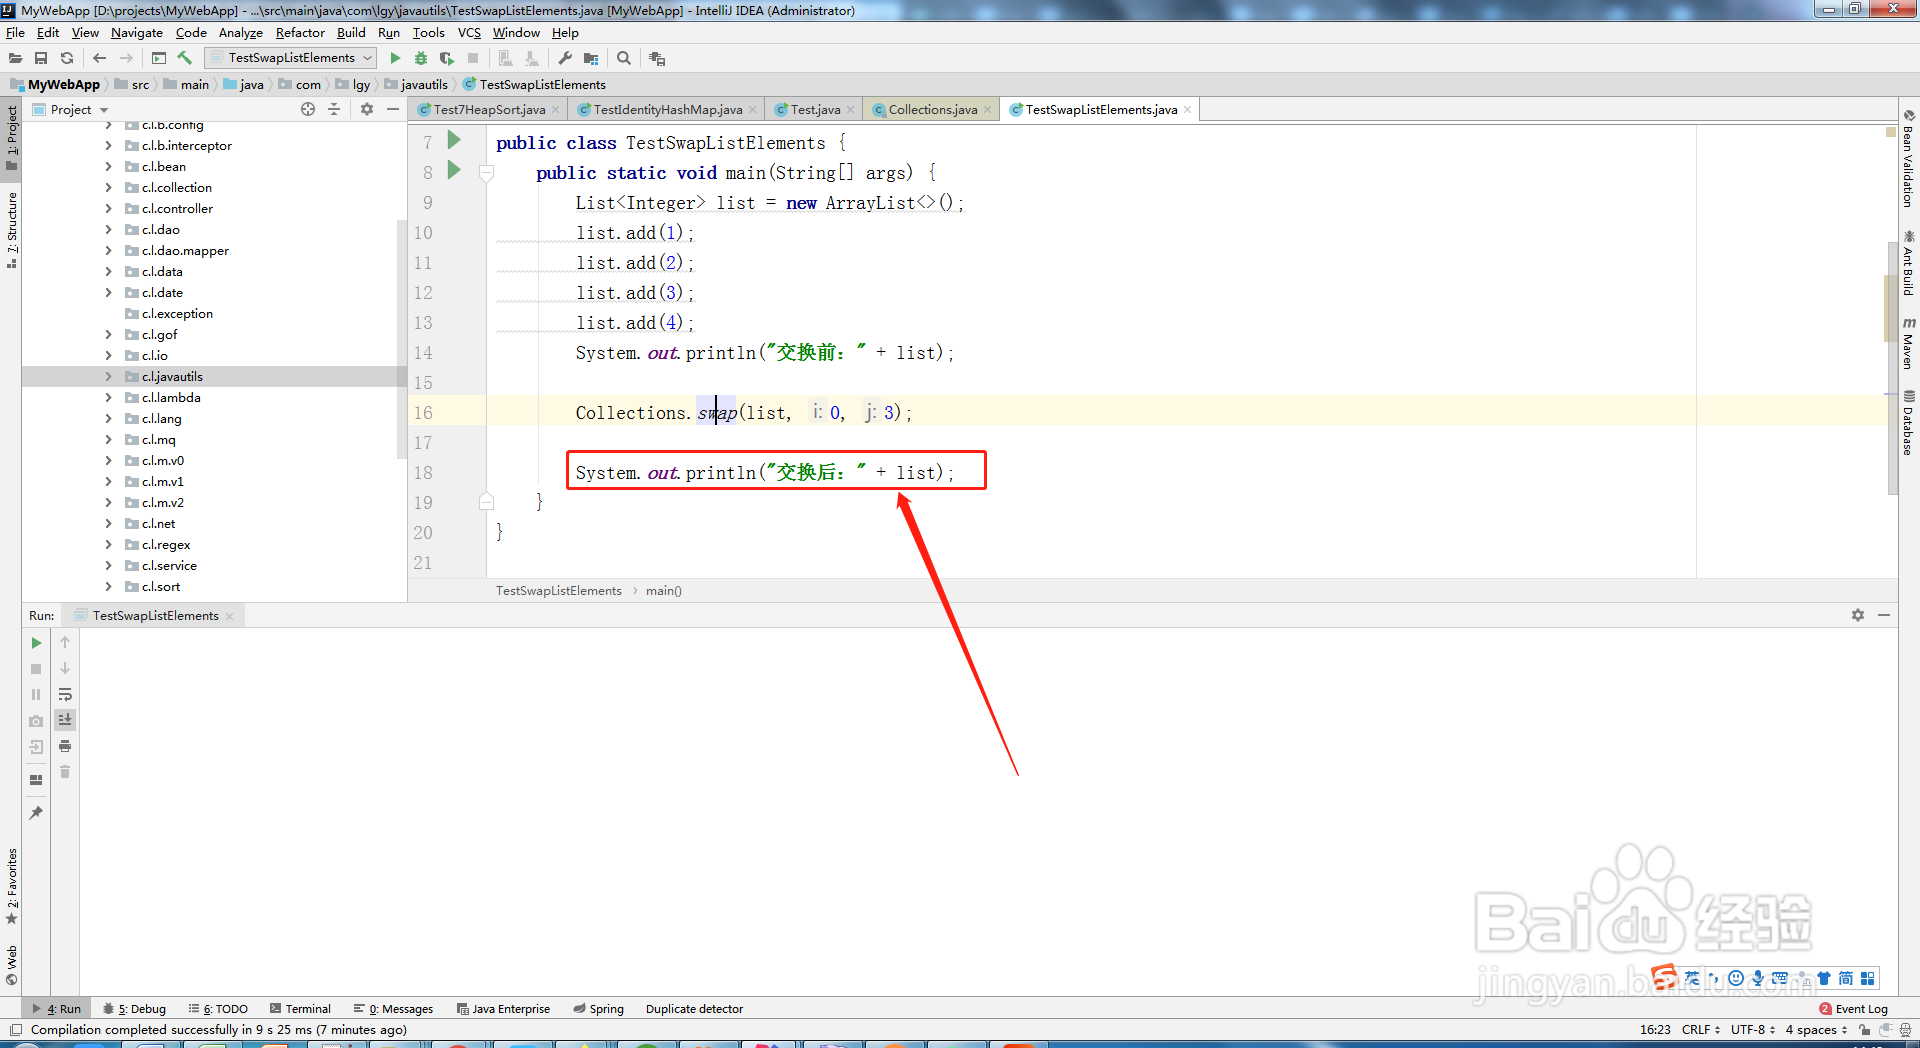The height and width of the screenshot is (1048, 1920).
Task: Open the Terminal tool window
Action: (x=300, y=1009)
